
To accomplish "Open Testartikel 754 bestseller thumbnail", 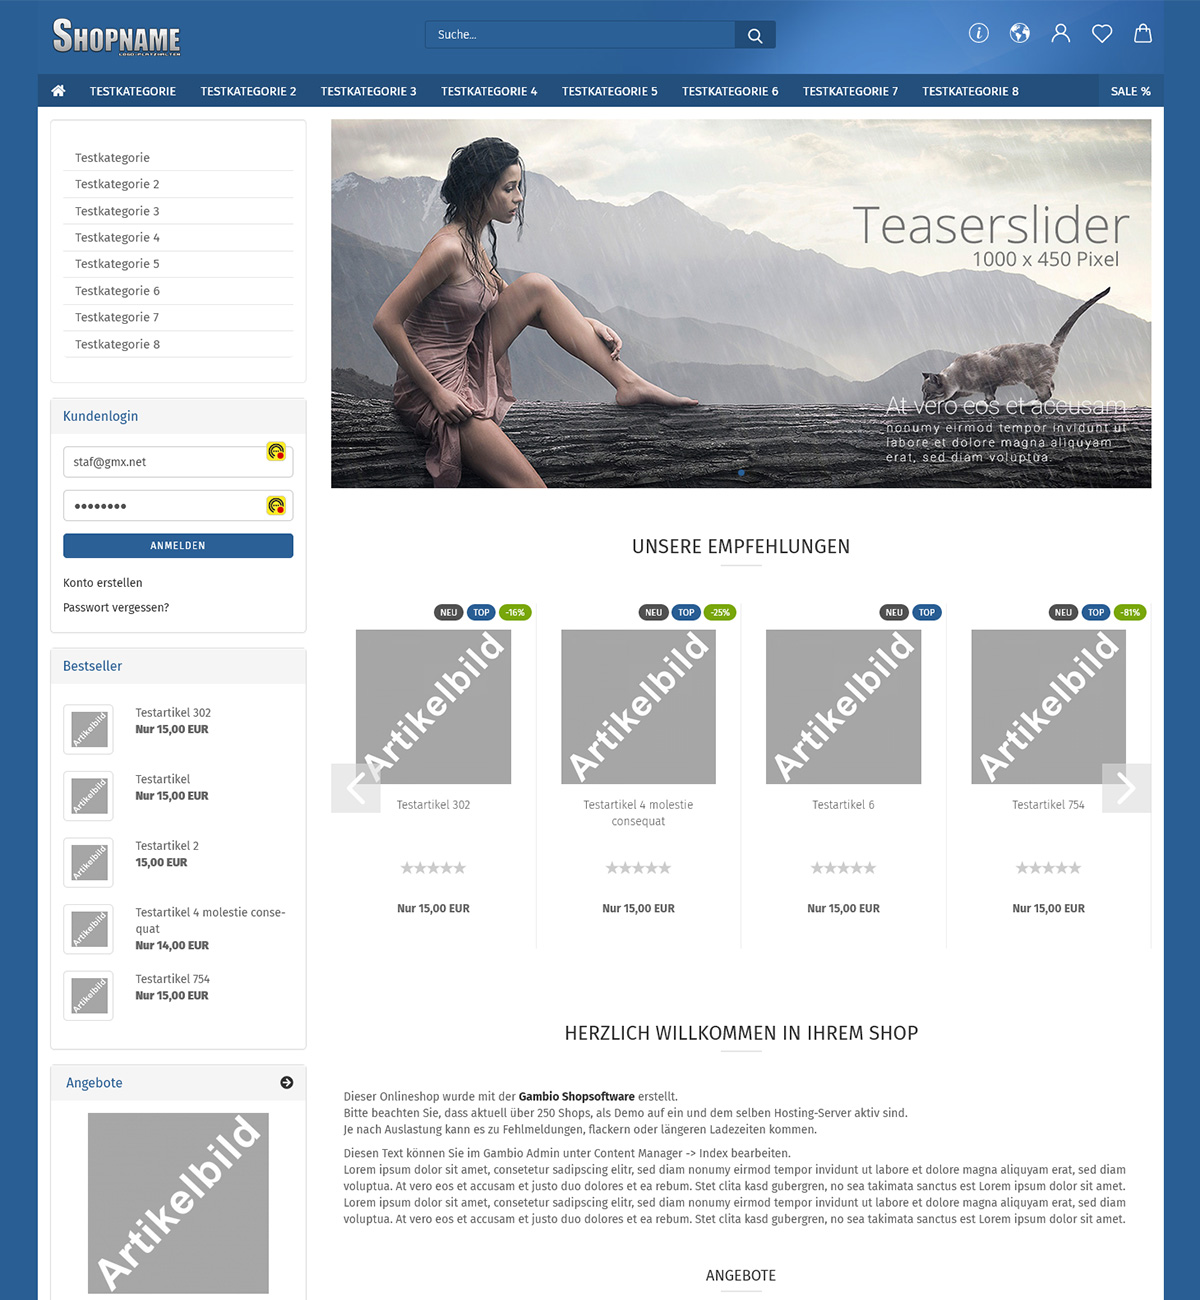I will (89, 995).
